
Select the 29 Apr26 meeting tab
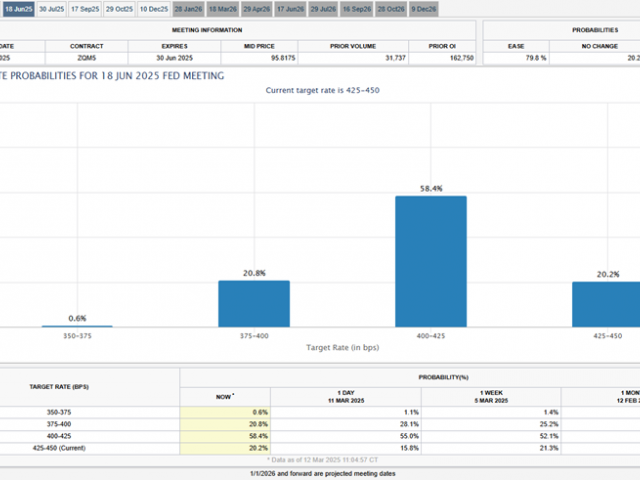click(x=256, y=9)
